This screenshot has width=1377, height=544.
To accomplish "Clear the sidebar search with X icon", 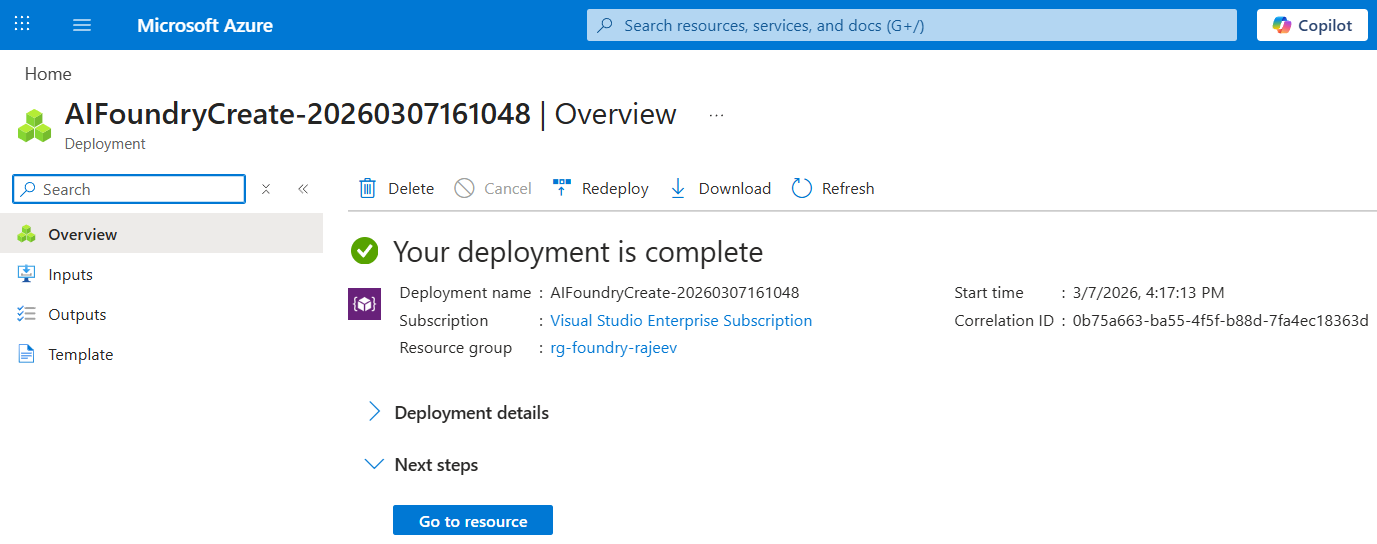I will coord(266,189).
